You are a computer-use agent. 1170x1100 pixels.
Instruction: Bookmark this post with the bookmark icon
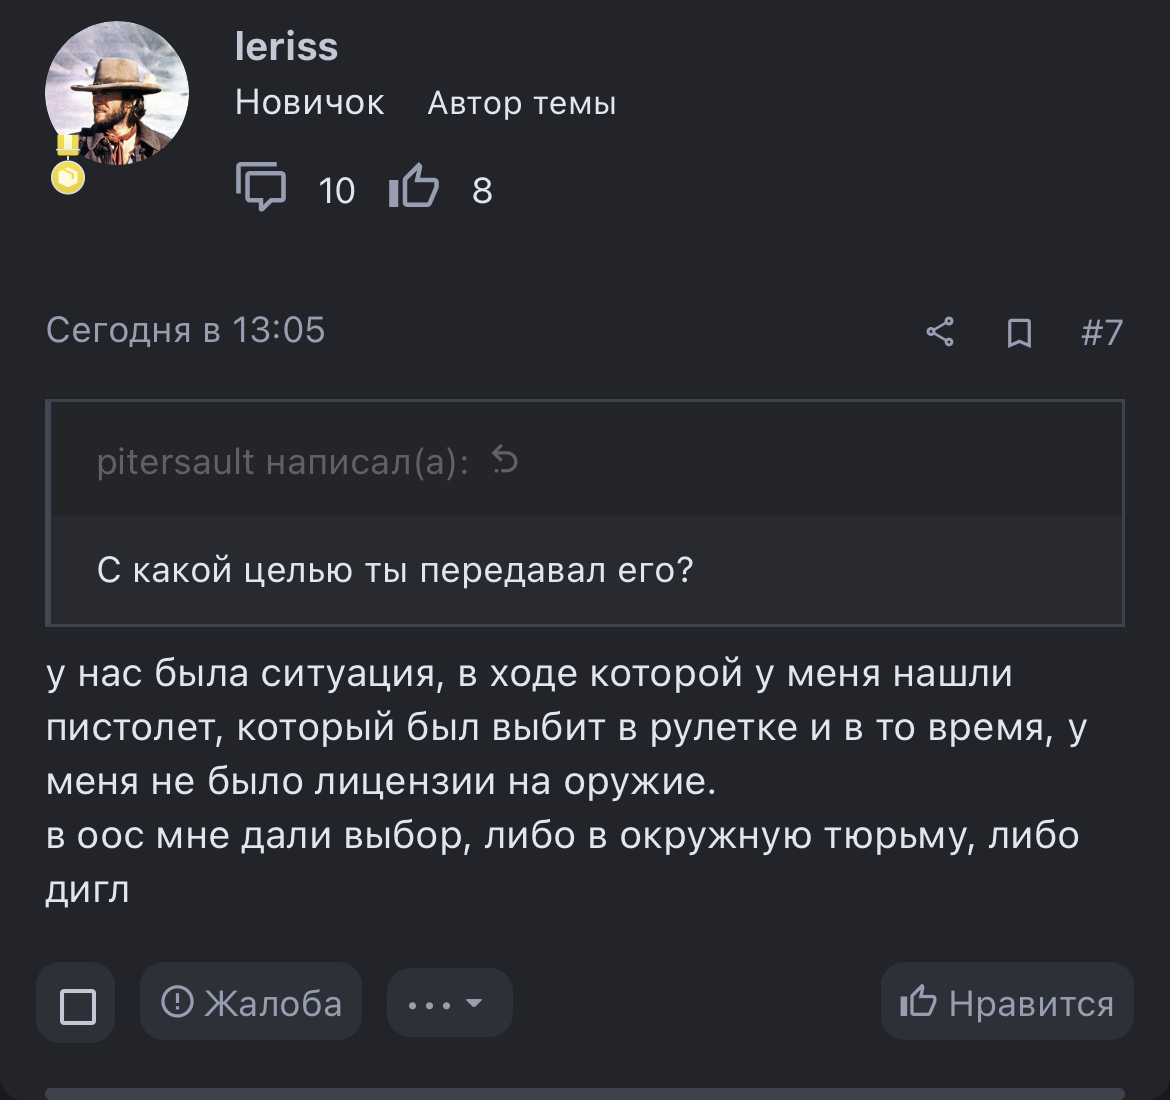pos(1019,332)
